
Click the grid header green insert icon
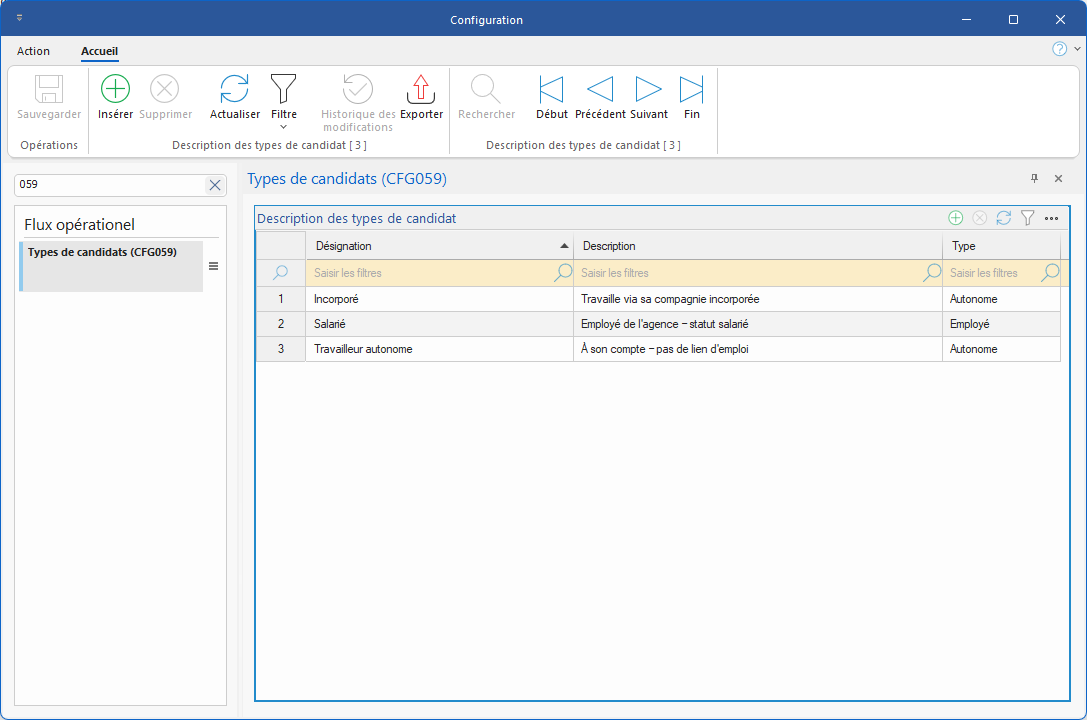coord(955,218)
